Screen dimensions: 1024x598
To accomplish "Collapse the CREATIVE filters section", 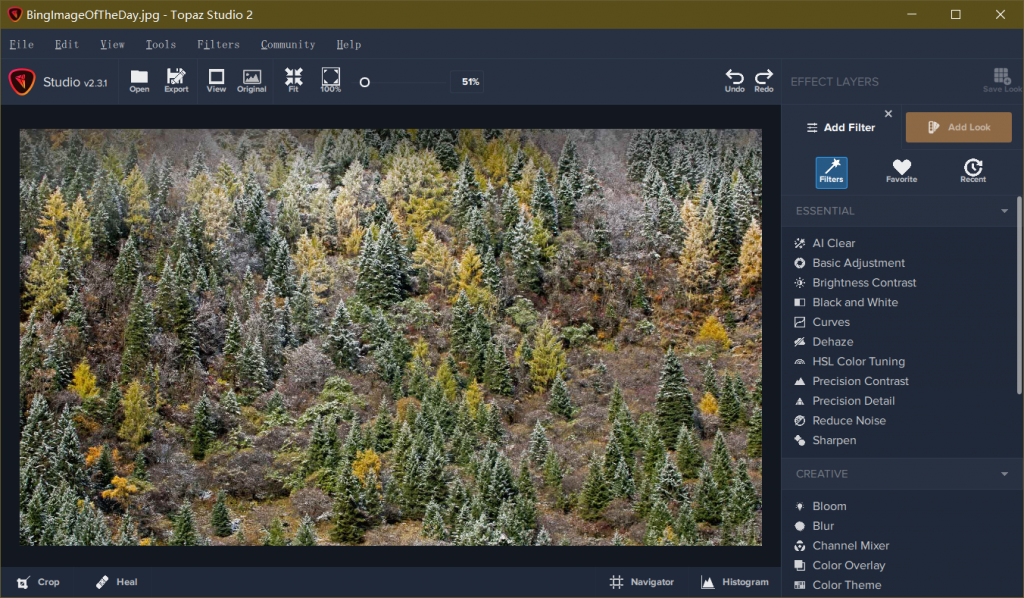I will [x=1004, y=474].
